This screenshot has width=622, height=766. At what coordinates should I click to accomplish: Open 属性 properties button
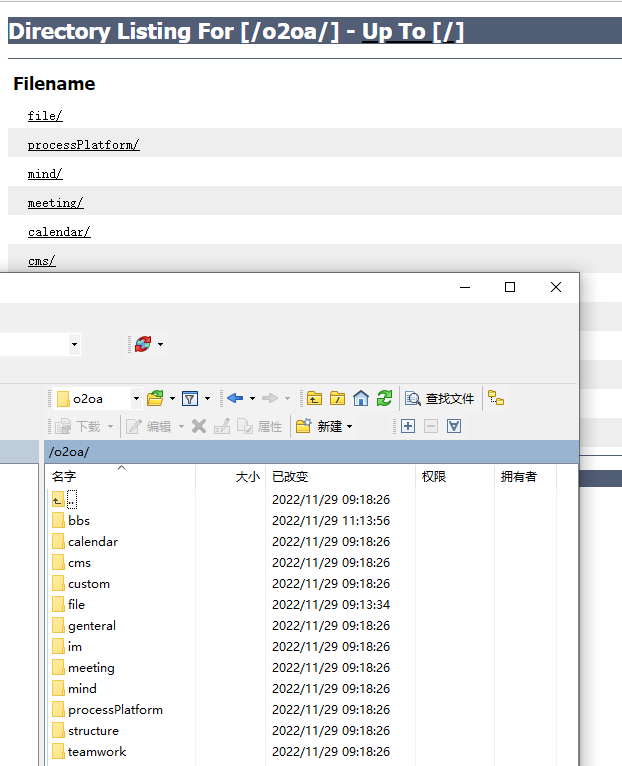tap(259, 426)
